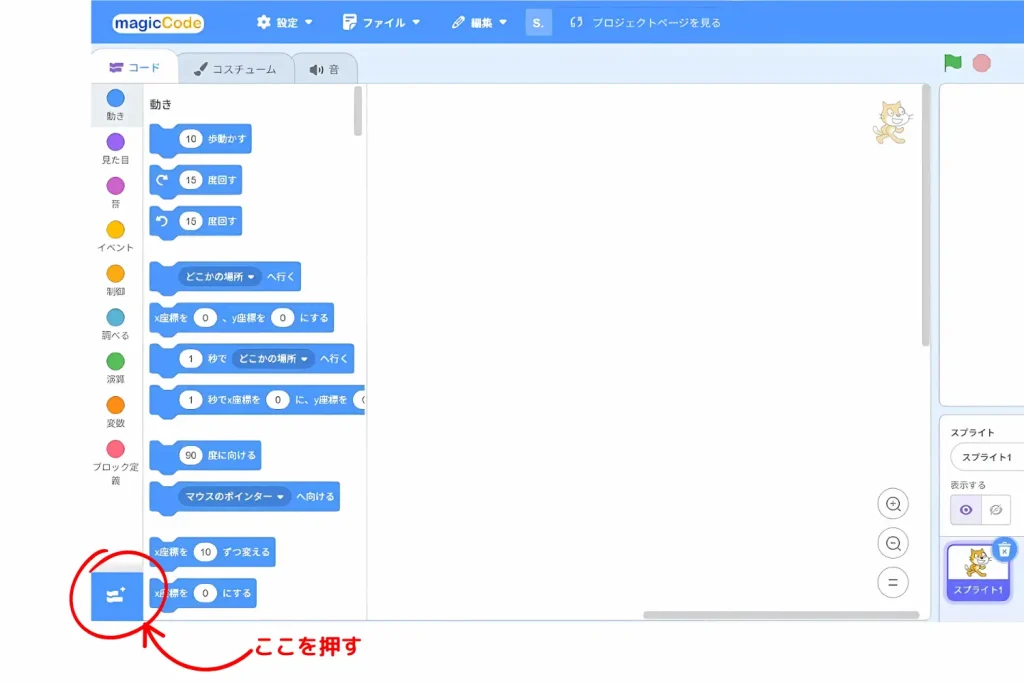Expand the ファイル dropdown menu
The width and height of the screenshot is (1024, 683).
coord(381,22)
